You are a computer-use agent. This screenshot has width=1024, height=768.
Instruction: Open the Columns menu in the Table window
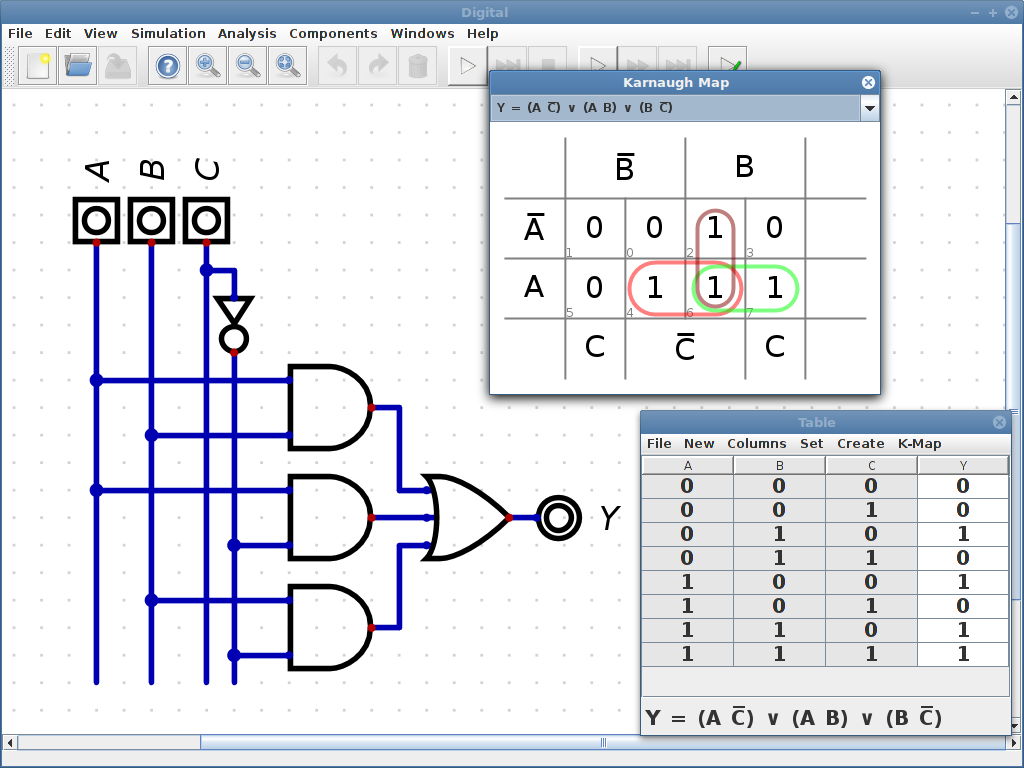tap(757, 443)
